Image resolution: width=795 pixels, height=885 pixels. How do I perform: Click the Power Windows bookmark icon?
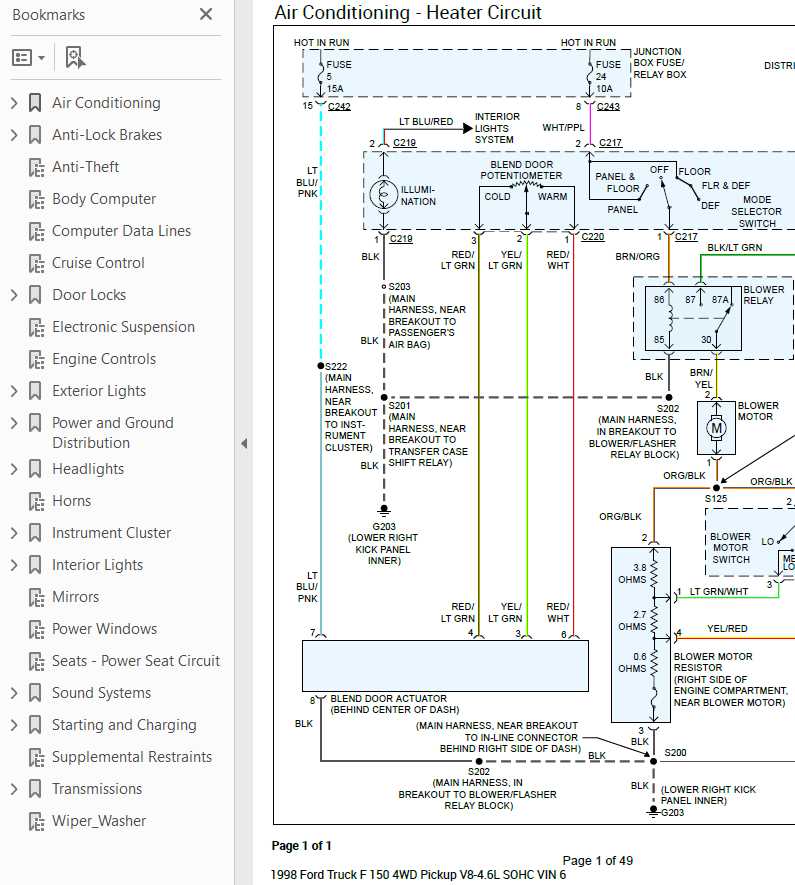[x=36, y=629]
